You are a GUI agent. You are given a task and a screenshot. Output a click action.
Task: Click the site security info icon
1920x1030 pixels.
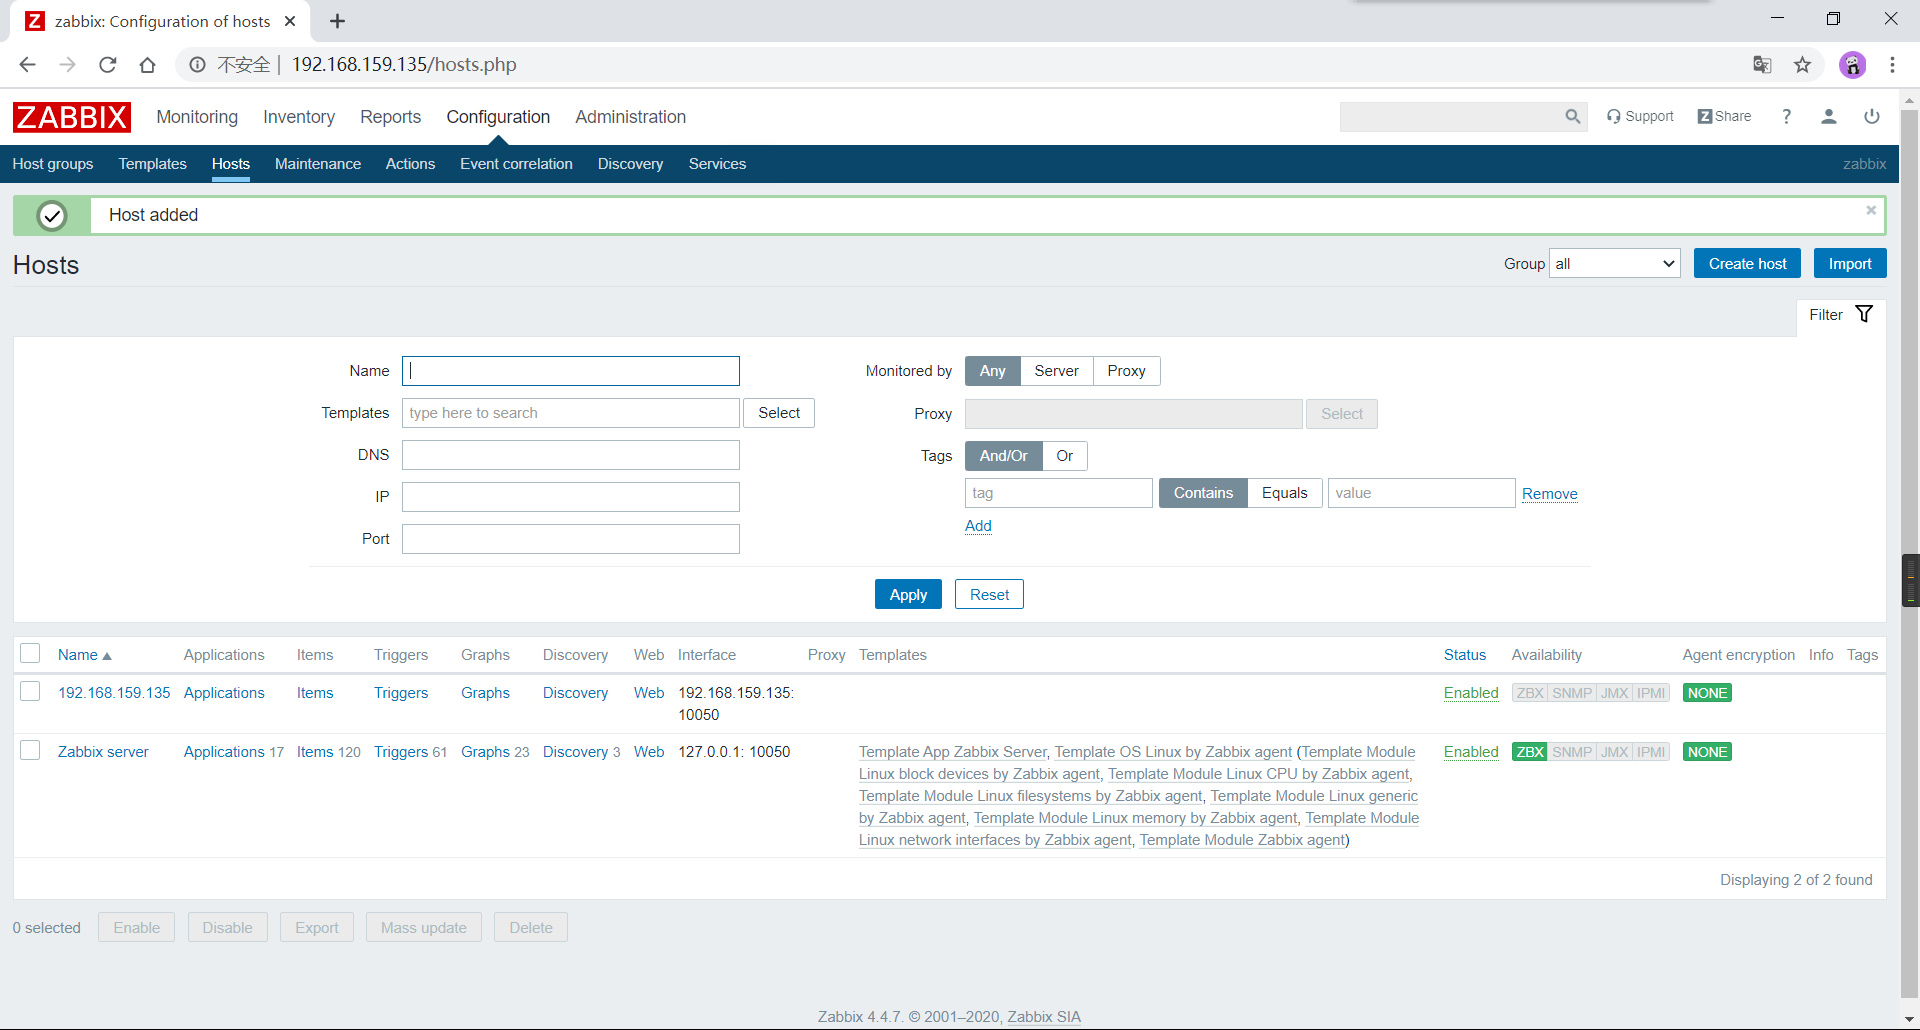point(197,65)
